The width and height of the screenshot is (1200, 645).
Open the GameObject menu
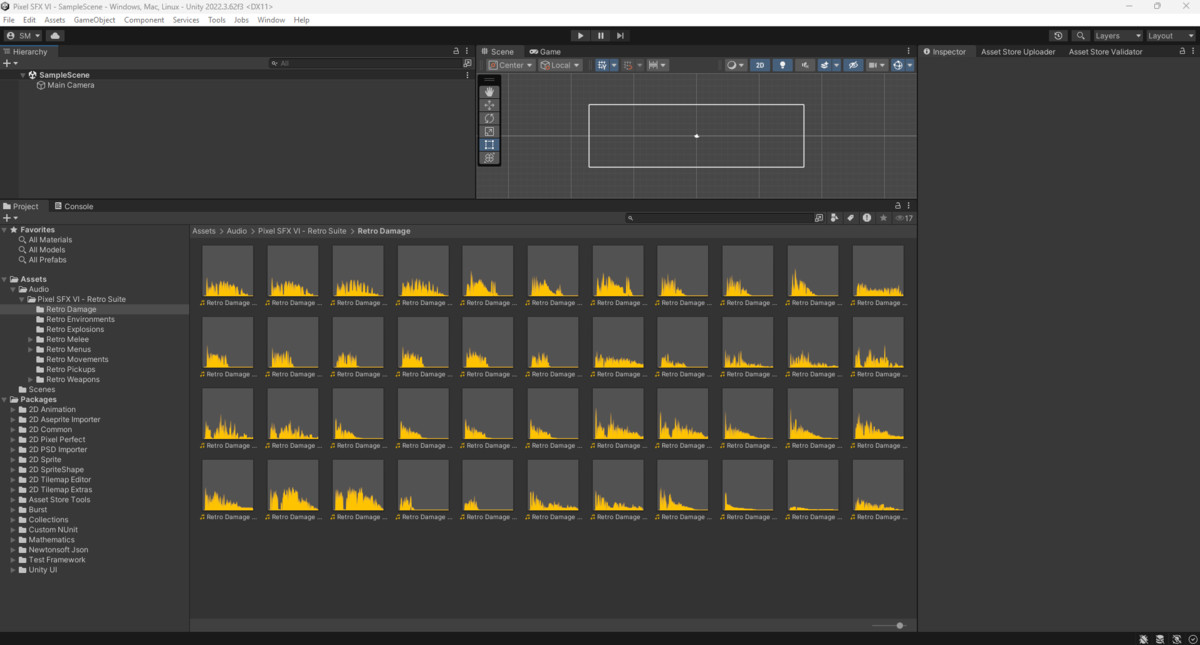(94, 20)
